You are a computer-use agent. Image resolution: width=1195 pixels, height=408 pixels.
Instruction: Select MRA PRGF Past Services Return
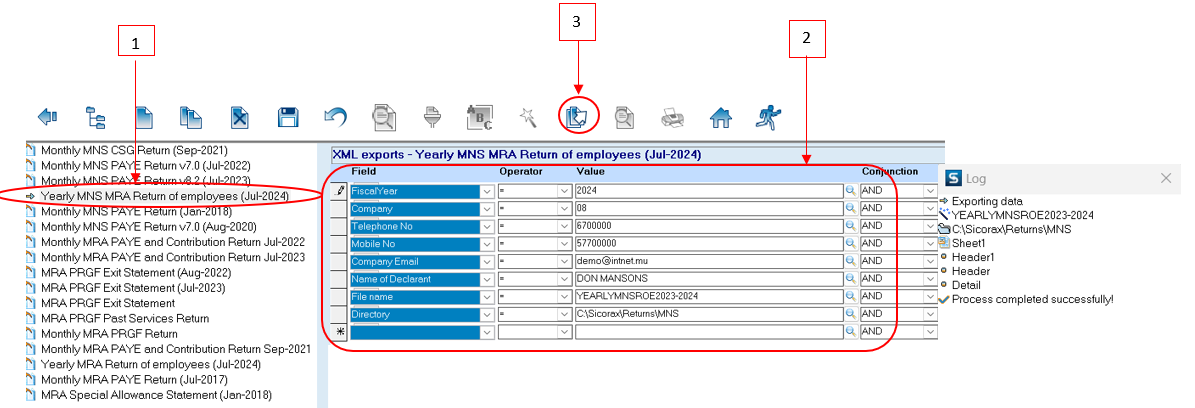124,318
